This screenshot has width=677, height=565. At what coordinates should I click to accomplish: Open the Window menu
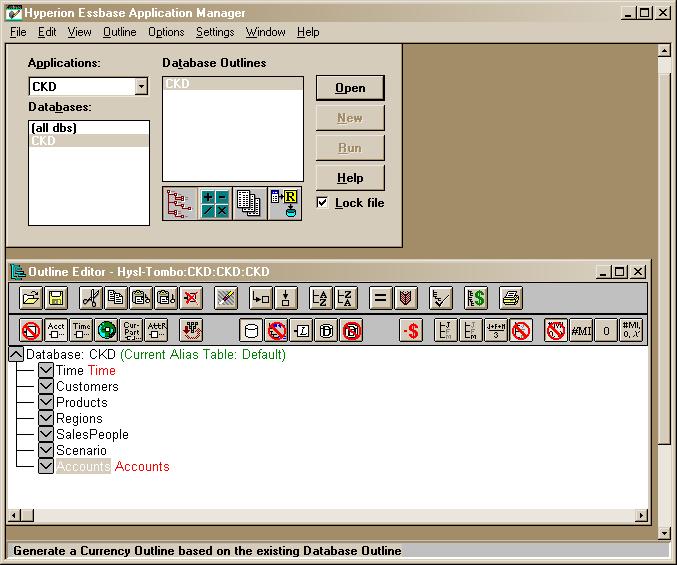point(266,32)
